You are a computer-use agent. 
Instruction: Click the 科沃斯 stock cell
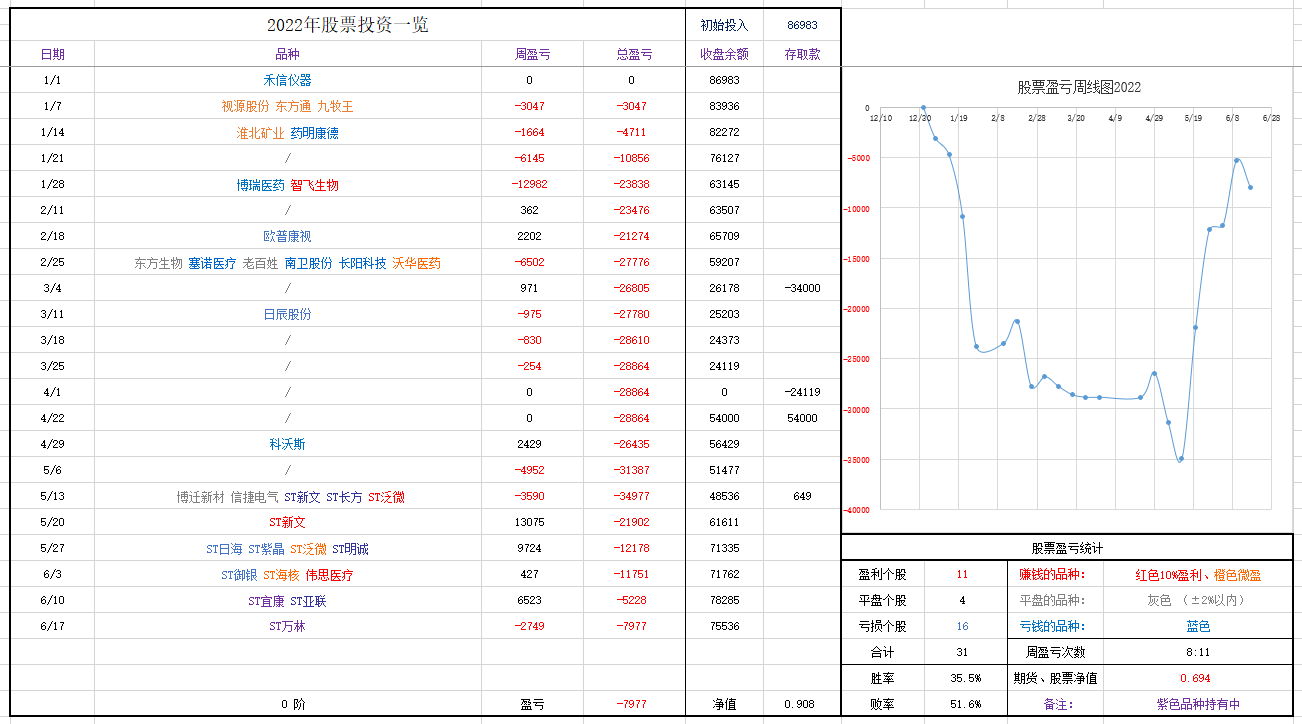click(x=288, y=444)
